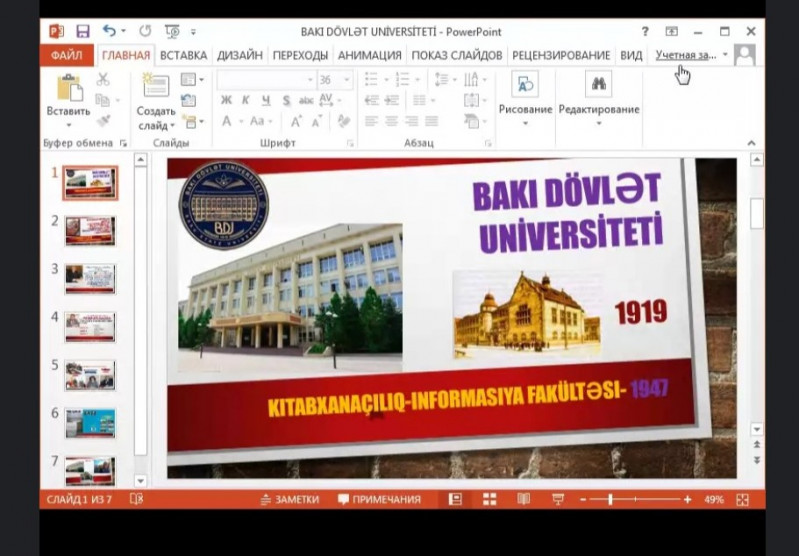Select slide 3 thumbnail
Viewport: 799px width, 556px height.
coord(90,279)
